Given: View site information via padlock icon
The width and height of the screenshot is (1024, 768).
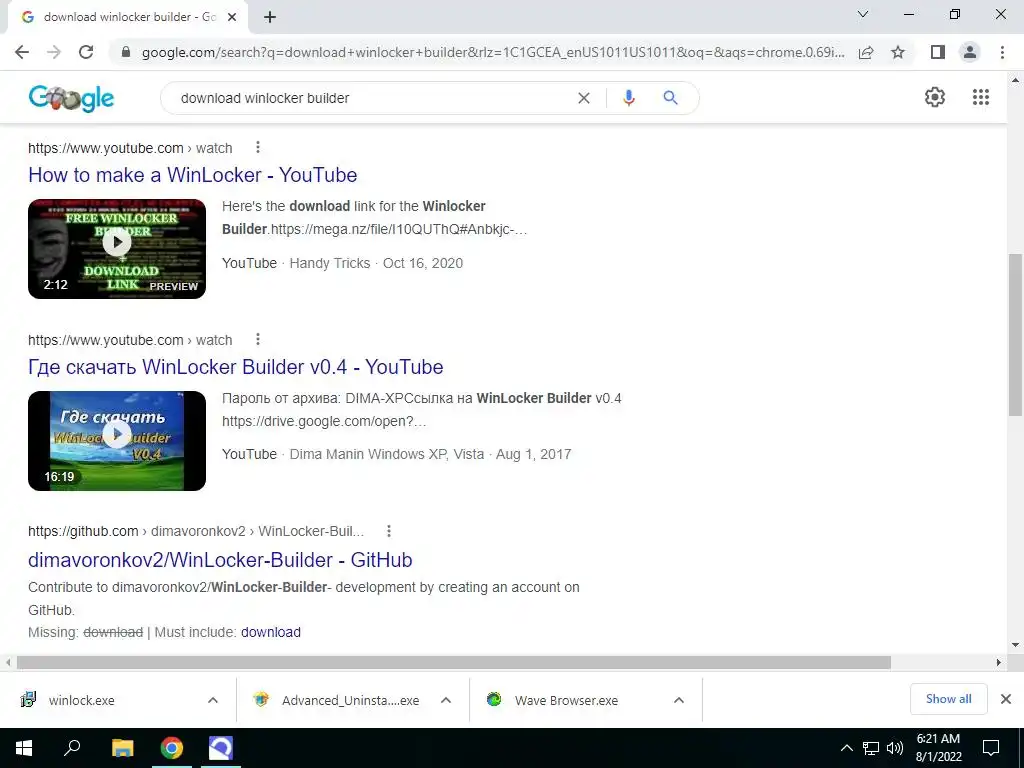Looking at the screenshot, I should click(x=126, y=52).
